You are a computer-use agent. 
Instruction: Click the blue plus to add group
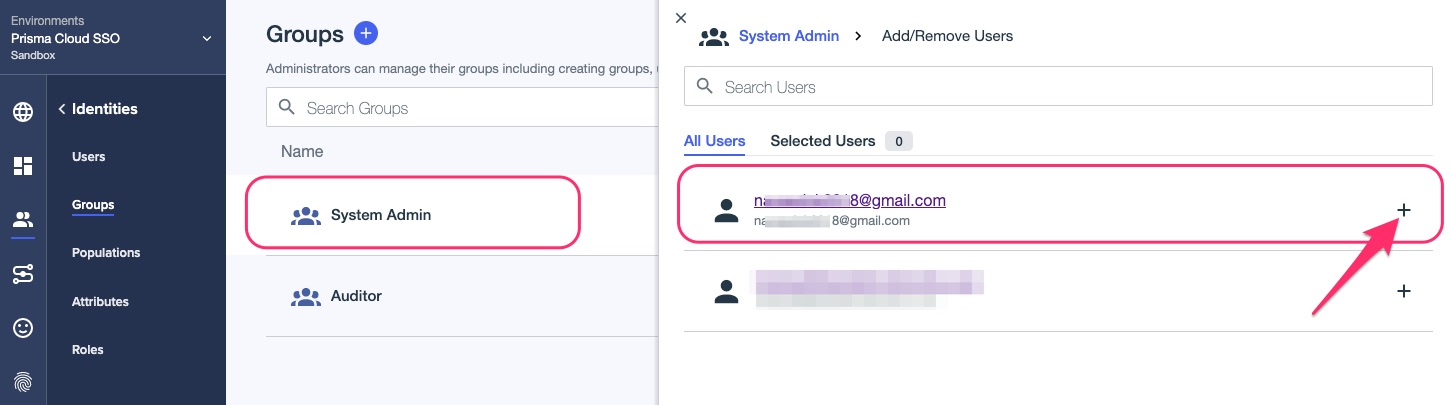[366, 34]
